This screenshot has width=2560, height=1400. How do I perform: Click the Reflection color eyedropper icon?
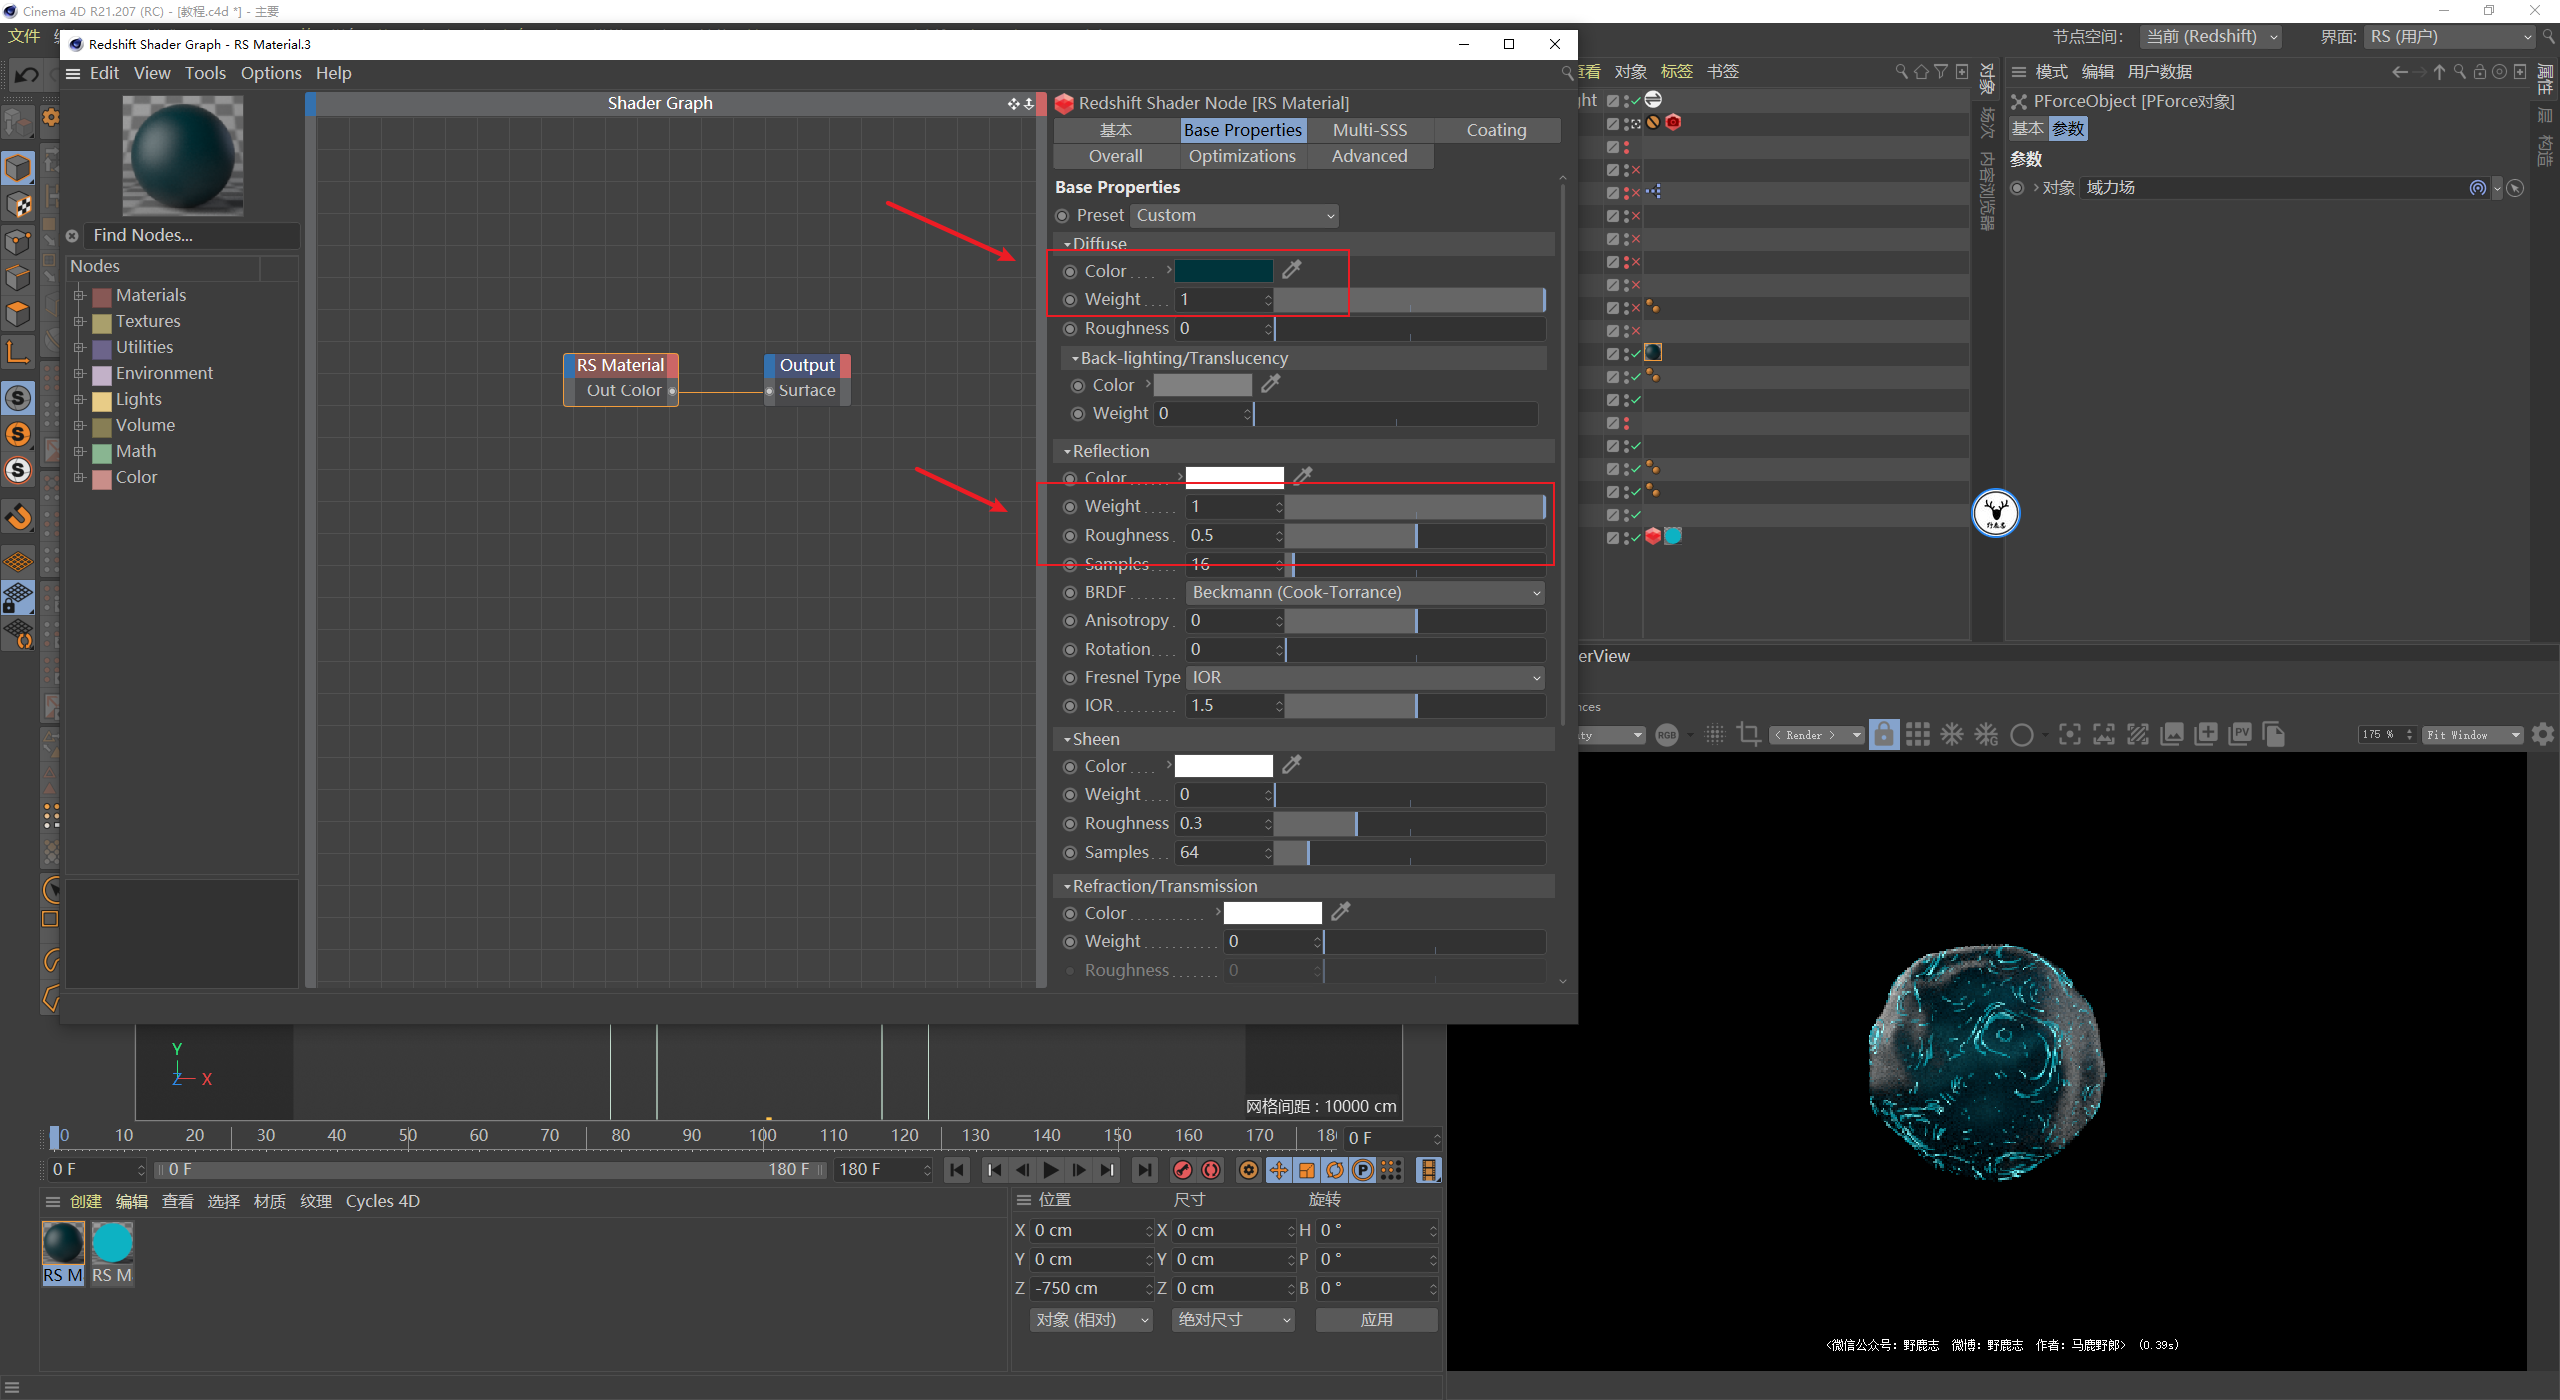1303,476
